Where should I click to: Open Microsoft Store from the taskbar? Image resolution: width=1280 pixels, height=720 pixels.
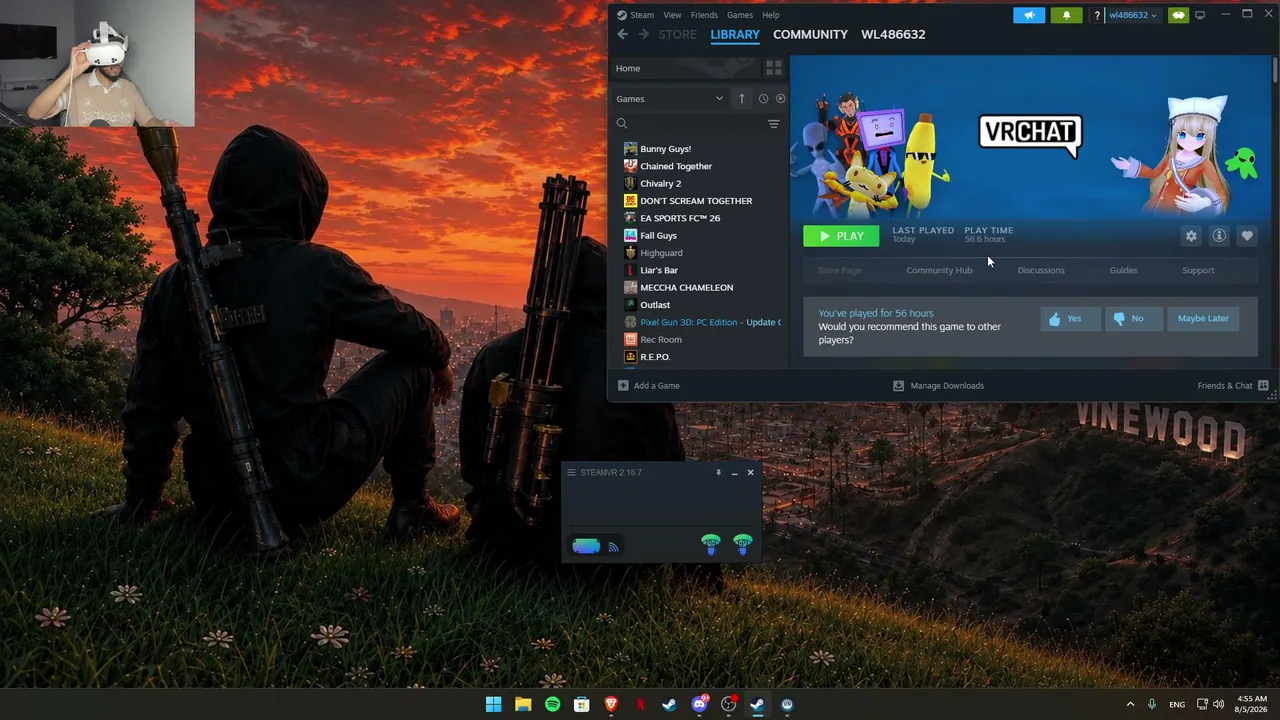pos(581,705)
